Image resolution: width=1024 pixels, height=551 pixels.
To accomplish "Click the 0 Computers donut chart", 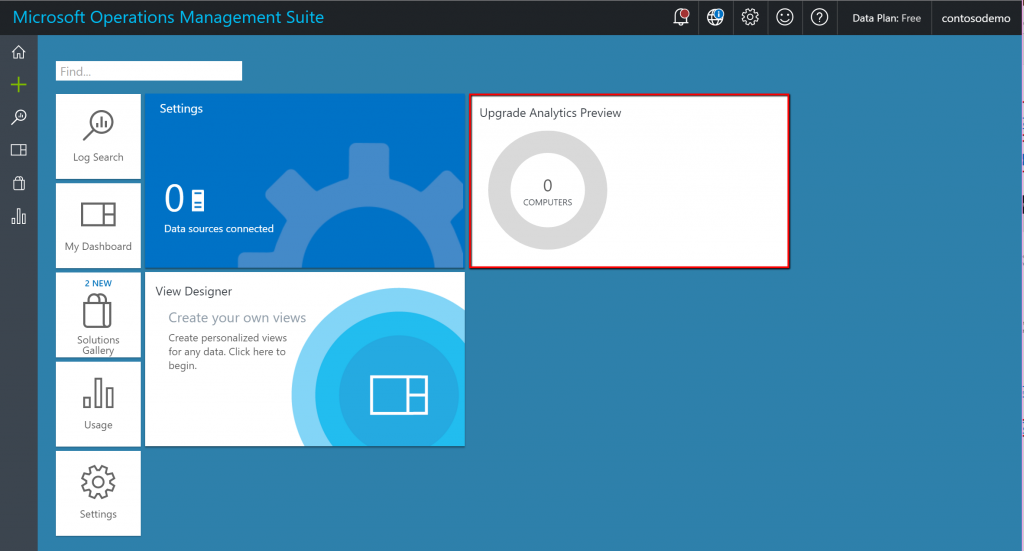I will (x=547, y=190).
